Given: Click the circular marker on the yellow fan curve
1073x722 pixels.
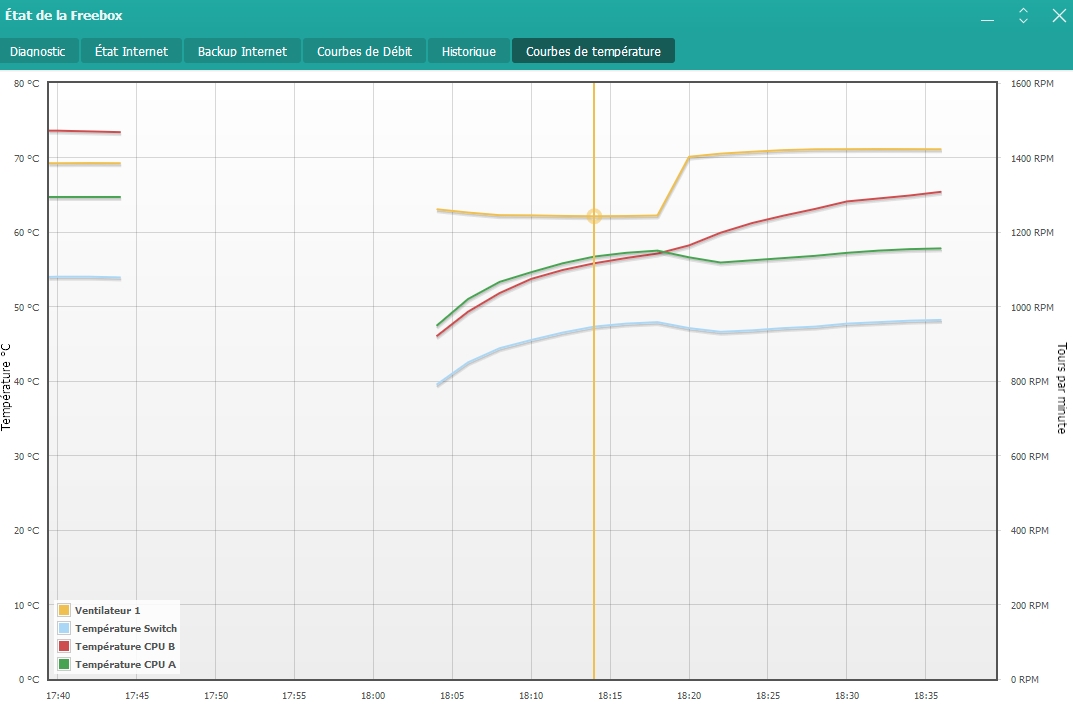Looking at the screenshot, I should pyautogui.click(x=594, y=216).
